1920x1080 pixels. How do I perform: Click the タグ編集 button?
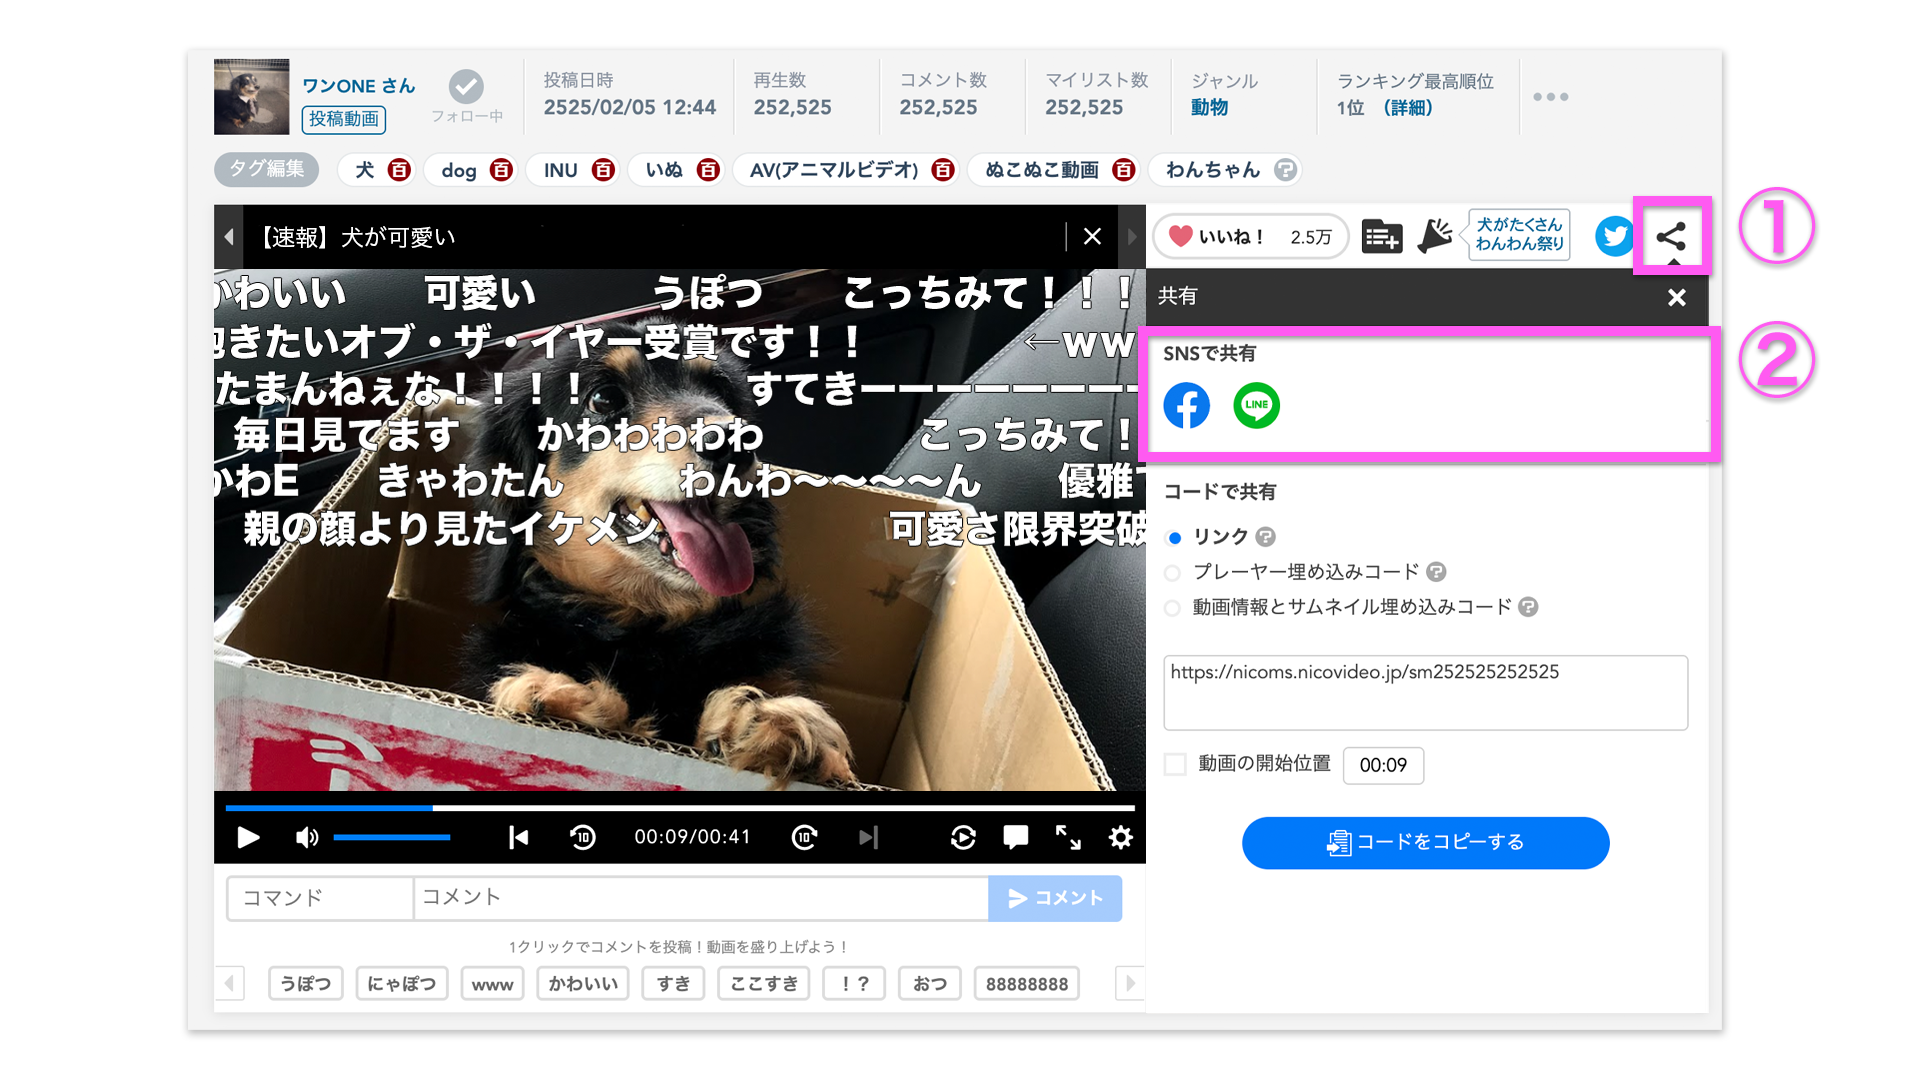point(266,169)
